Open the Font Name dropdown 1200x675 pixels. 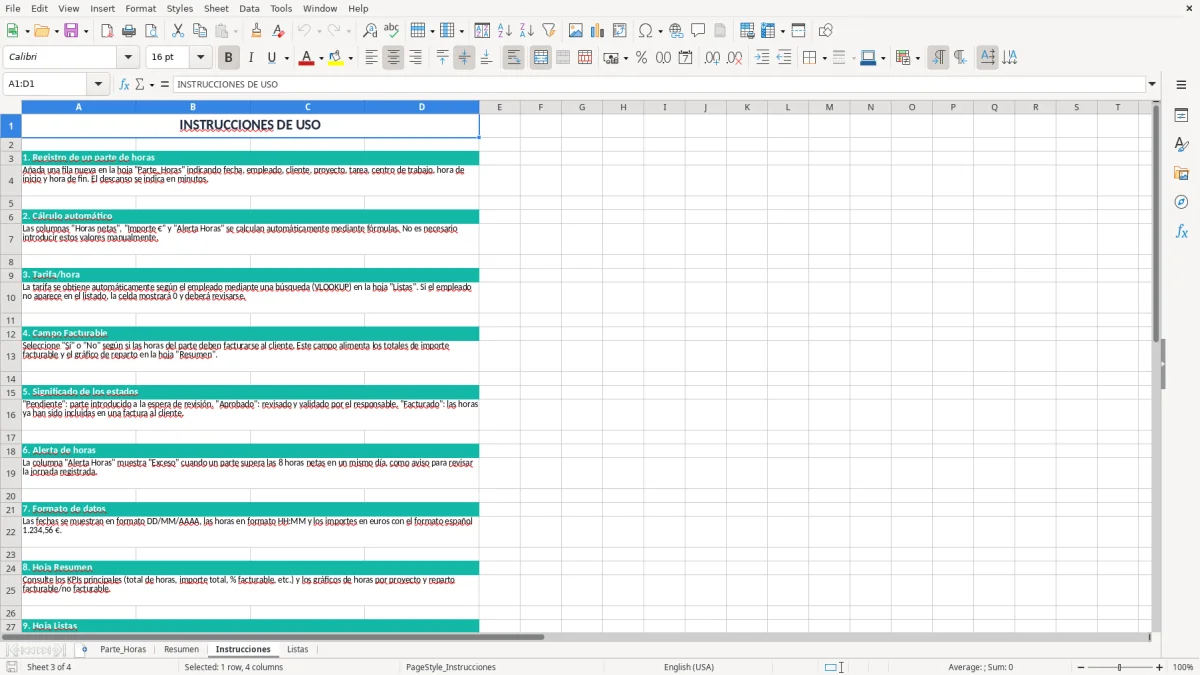click(128, 58)
